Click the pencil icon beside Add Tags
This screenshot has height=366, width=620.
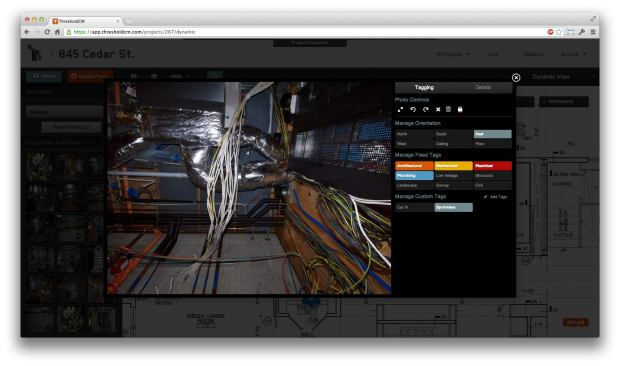point(485,197)
